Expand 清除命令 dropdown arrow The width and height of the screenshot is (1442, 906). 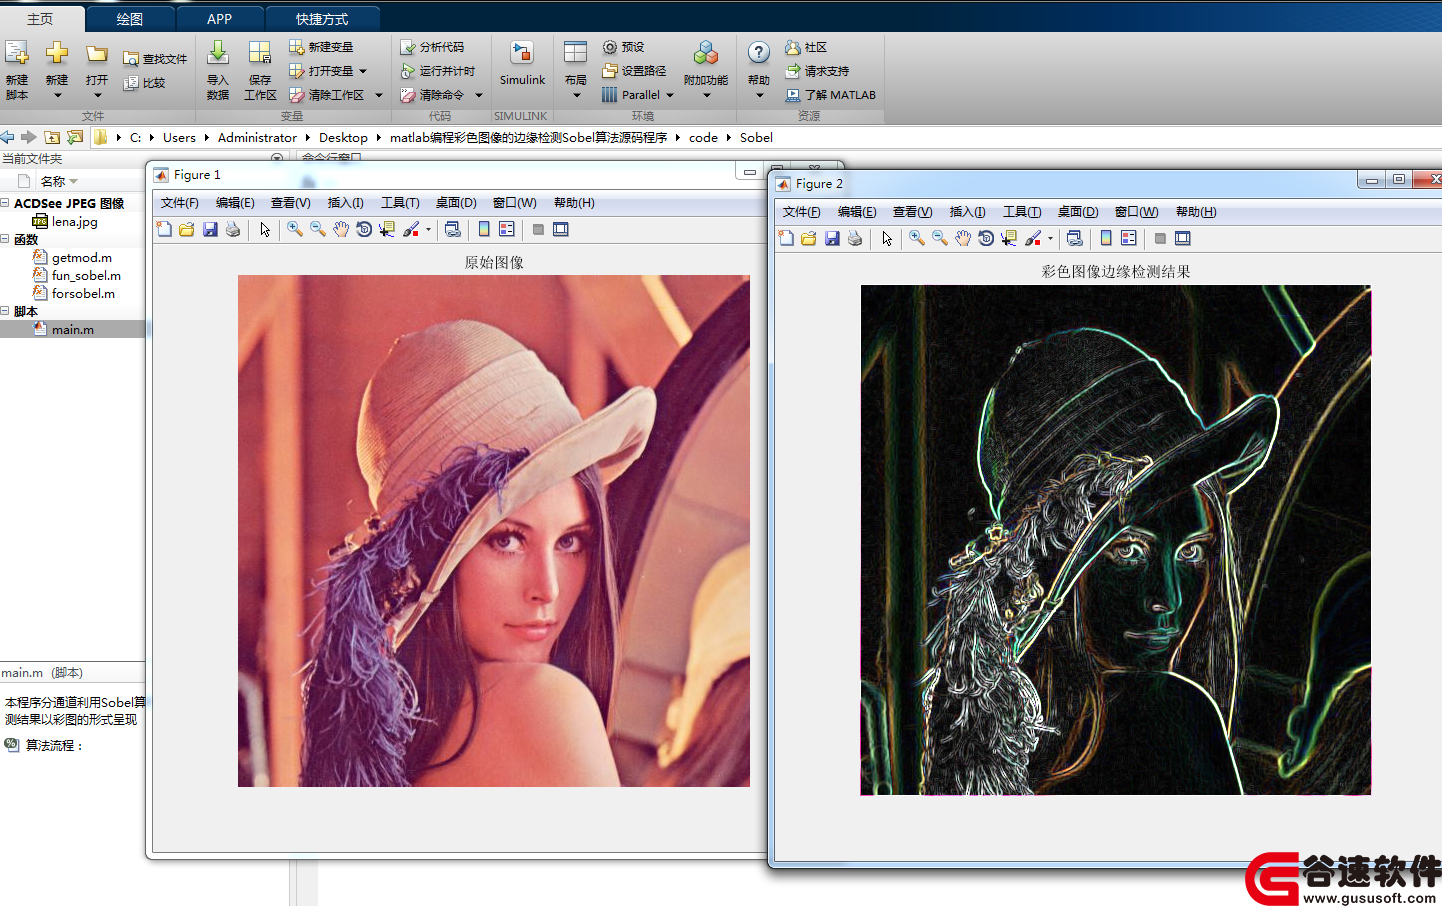click(x=479, y=95)
